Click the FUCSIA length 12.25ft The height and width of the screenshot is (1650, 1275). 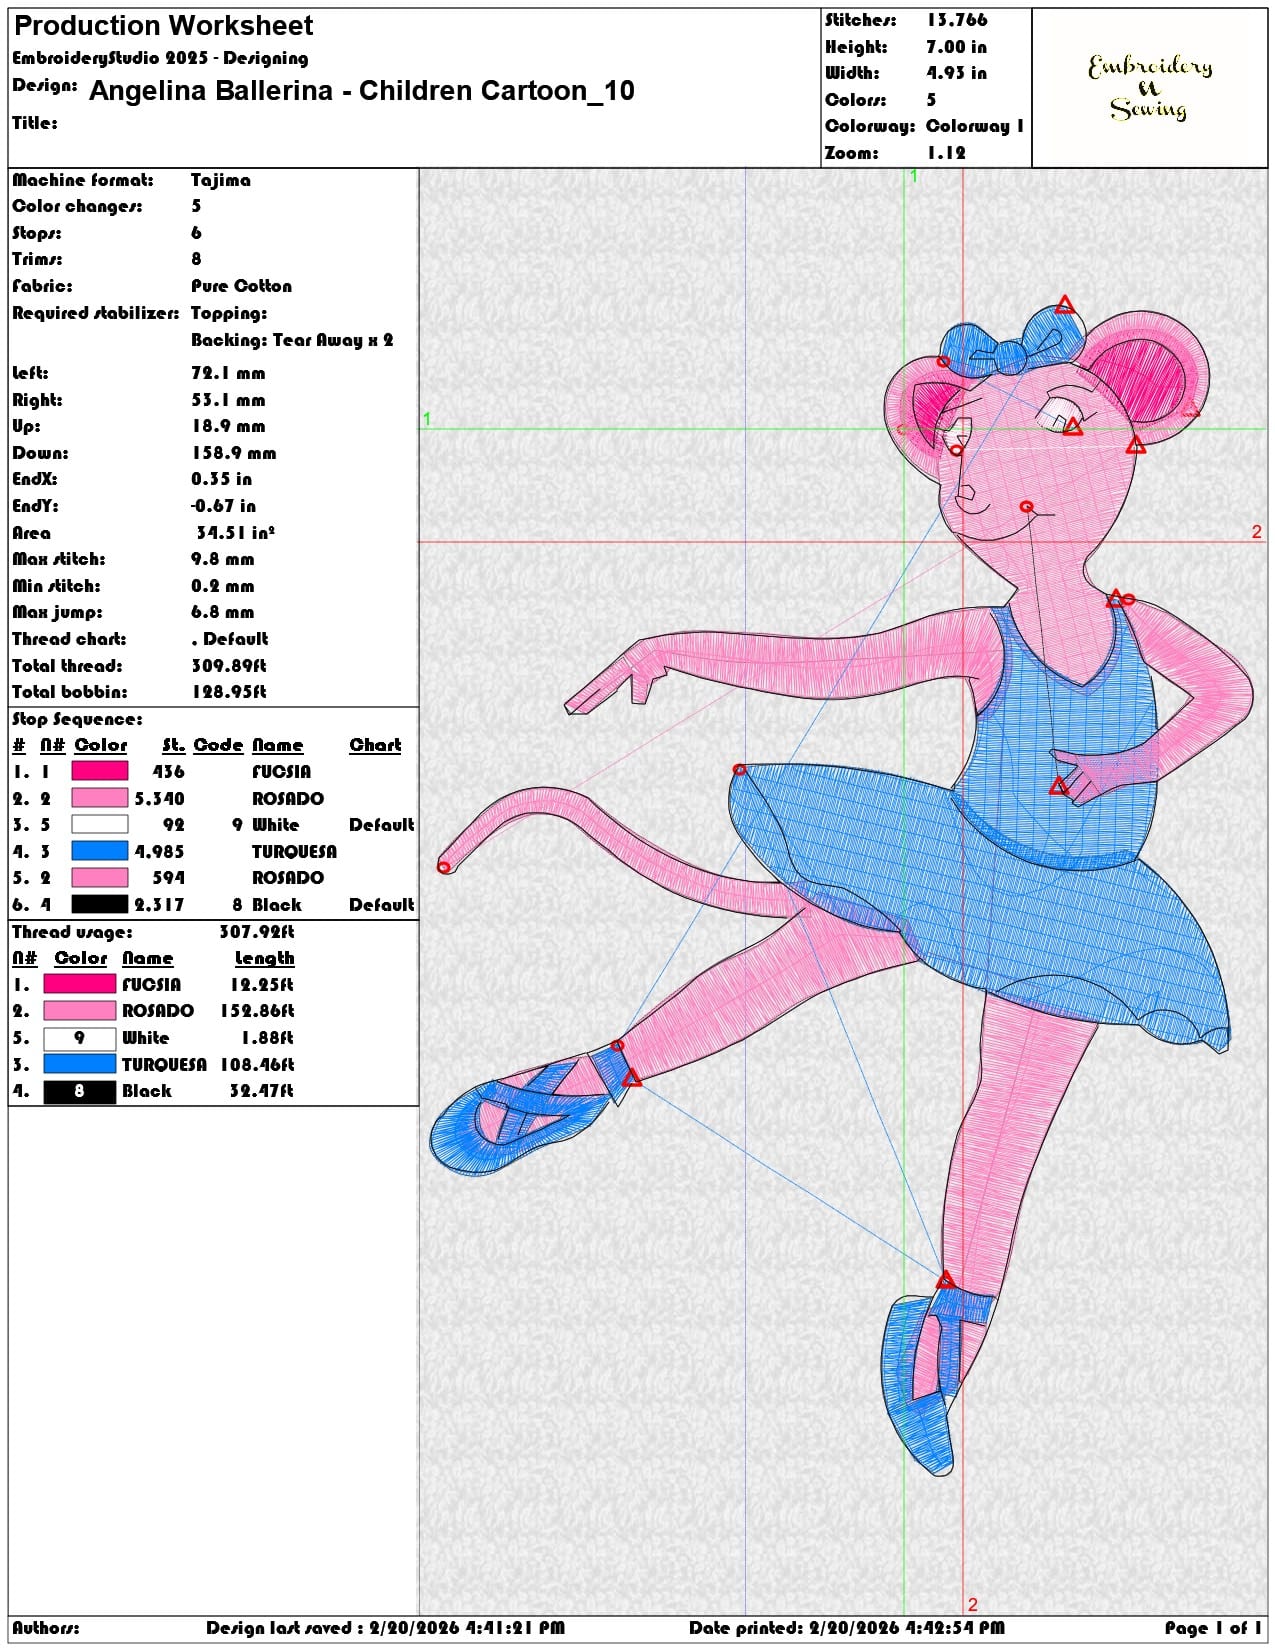click(x=262, y=985)
